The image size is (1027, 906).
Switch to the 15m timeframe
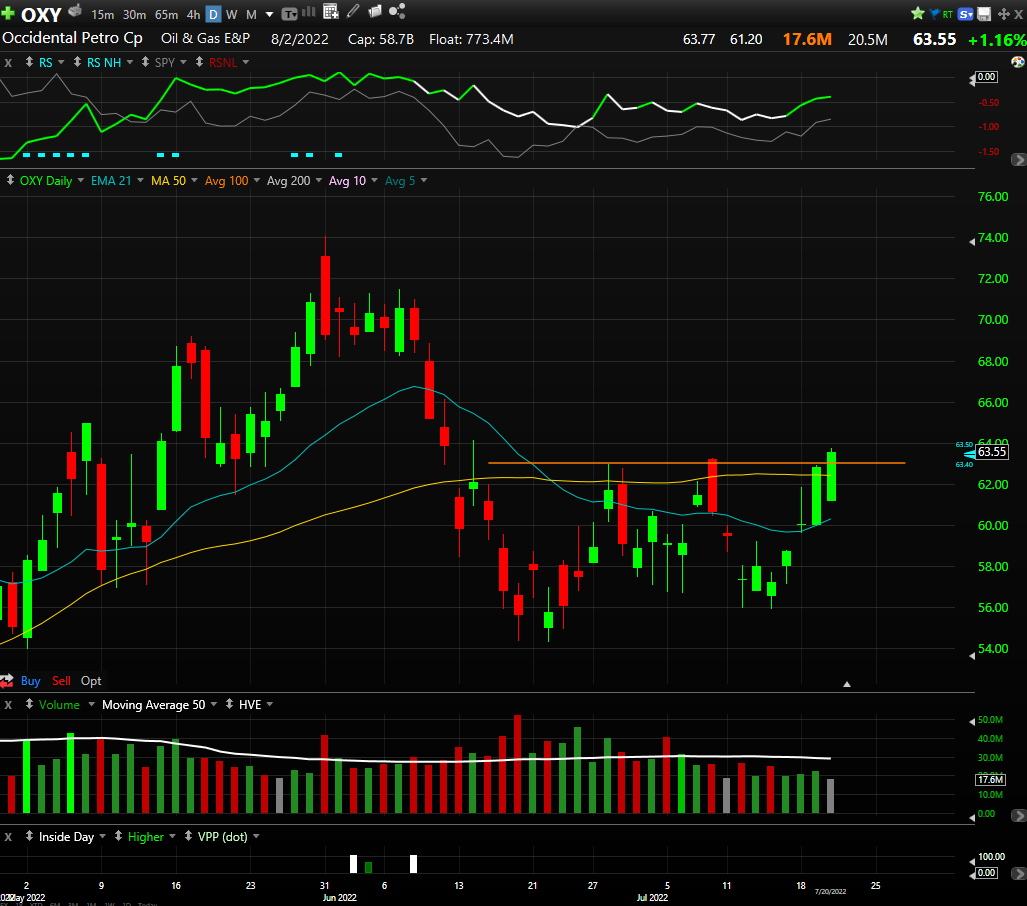[x=102, y=14]
